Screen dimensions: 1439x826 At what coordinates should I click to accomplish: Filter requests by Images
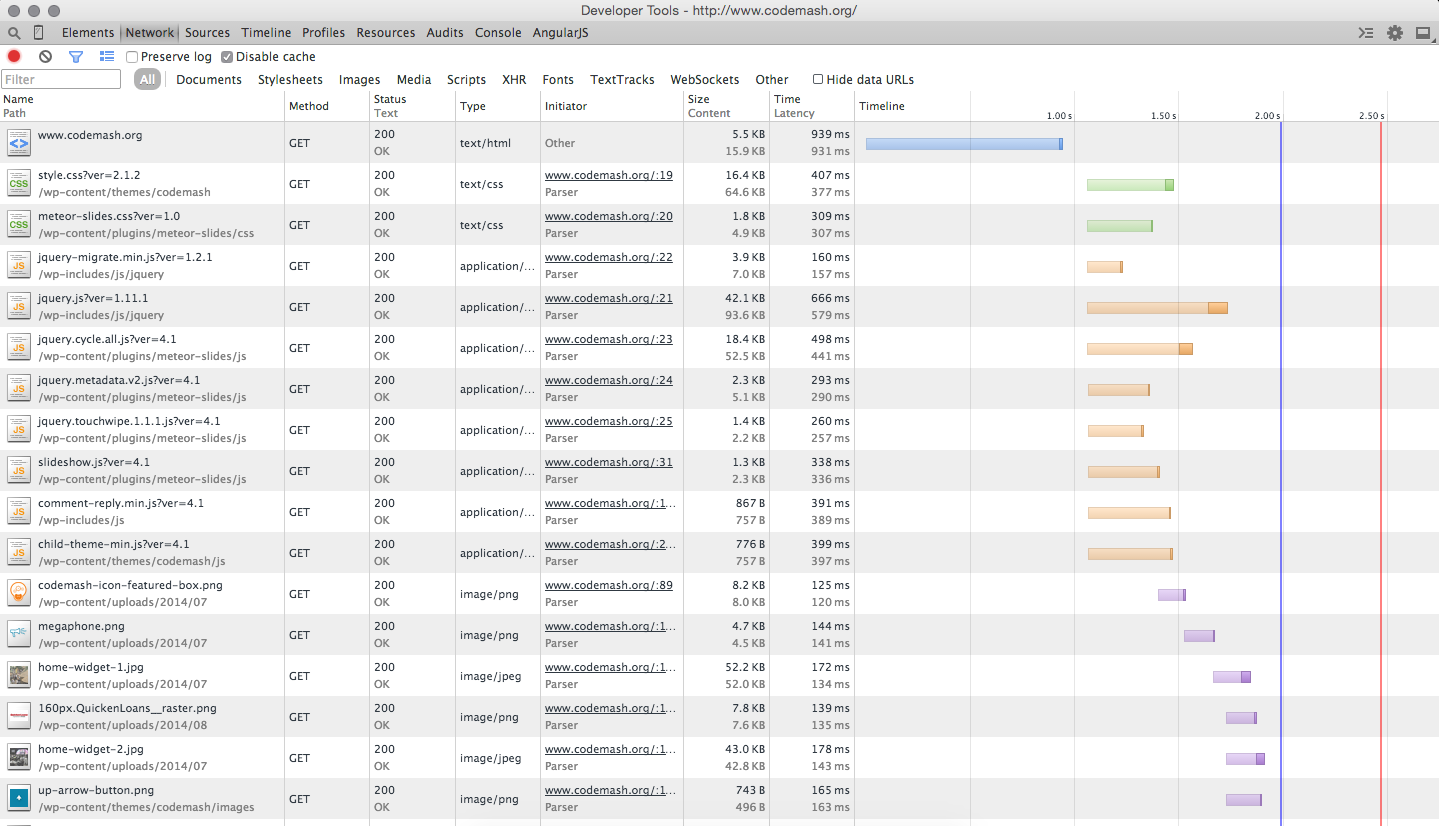pos(359,79)
